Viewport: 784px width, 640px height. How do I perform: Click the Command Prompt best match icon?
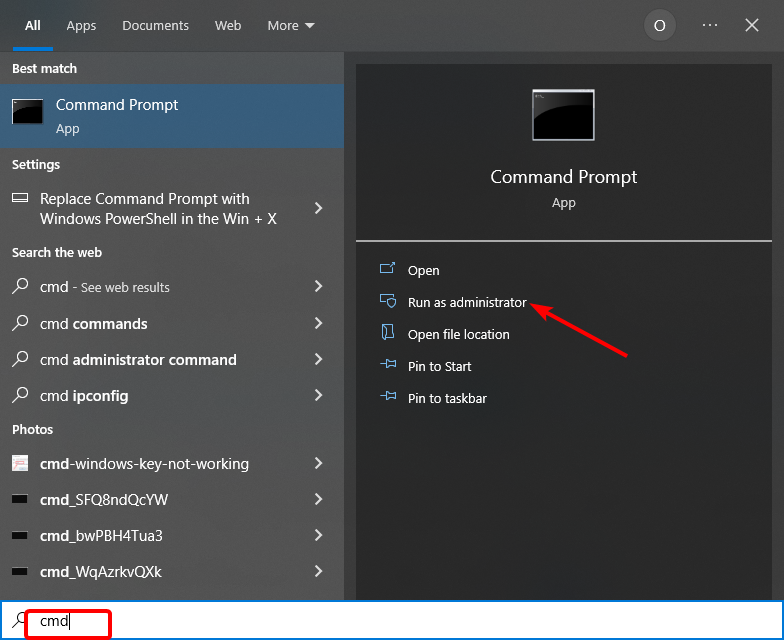point(28,111)
